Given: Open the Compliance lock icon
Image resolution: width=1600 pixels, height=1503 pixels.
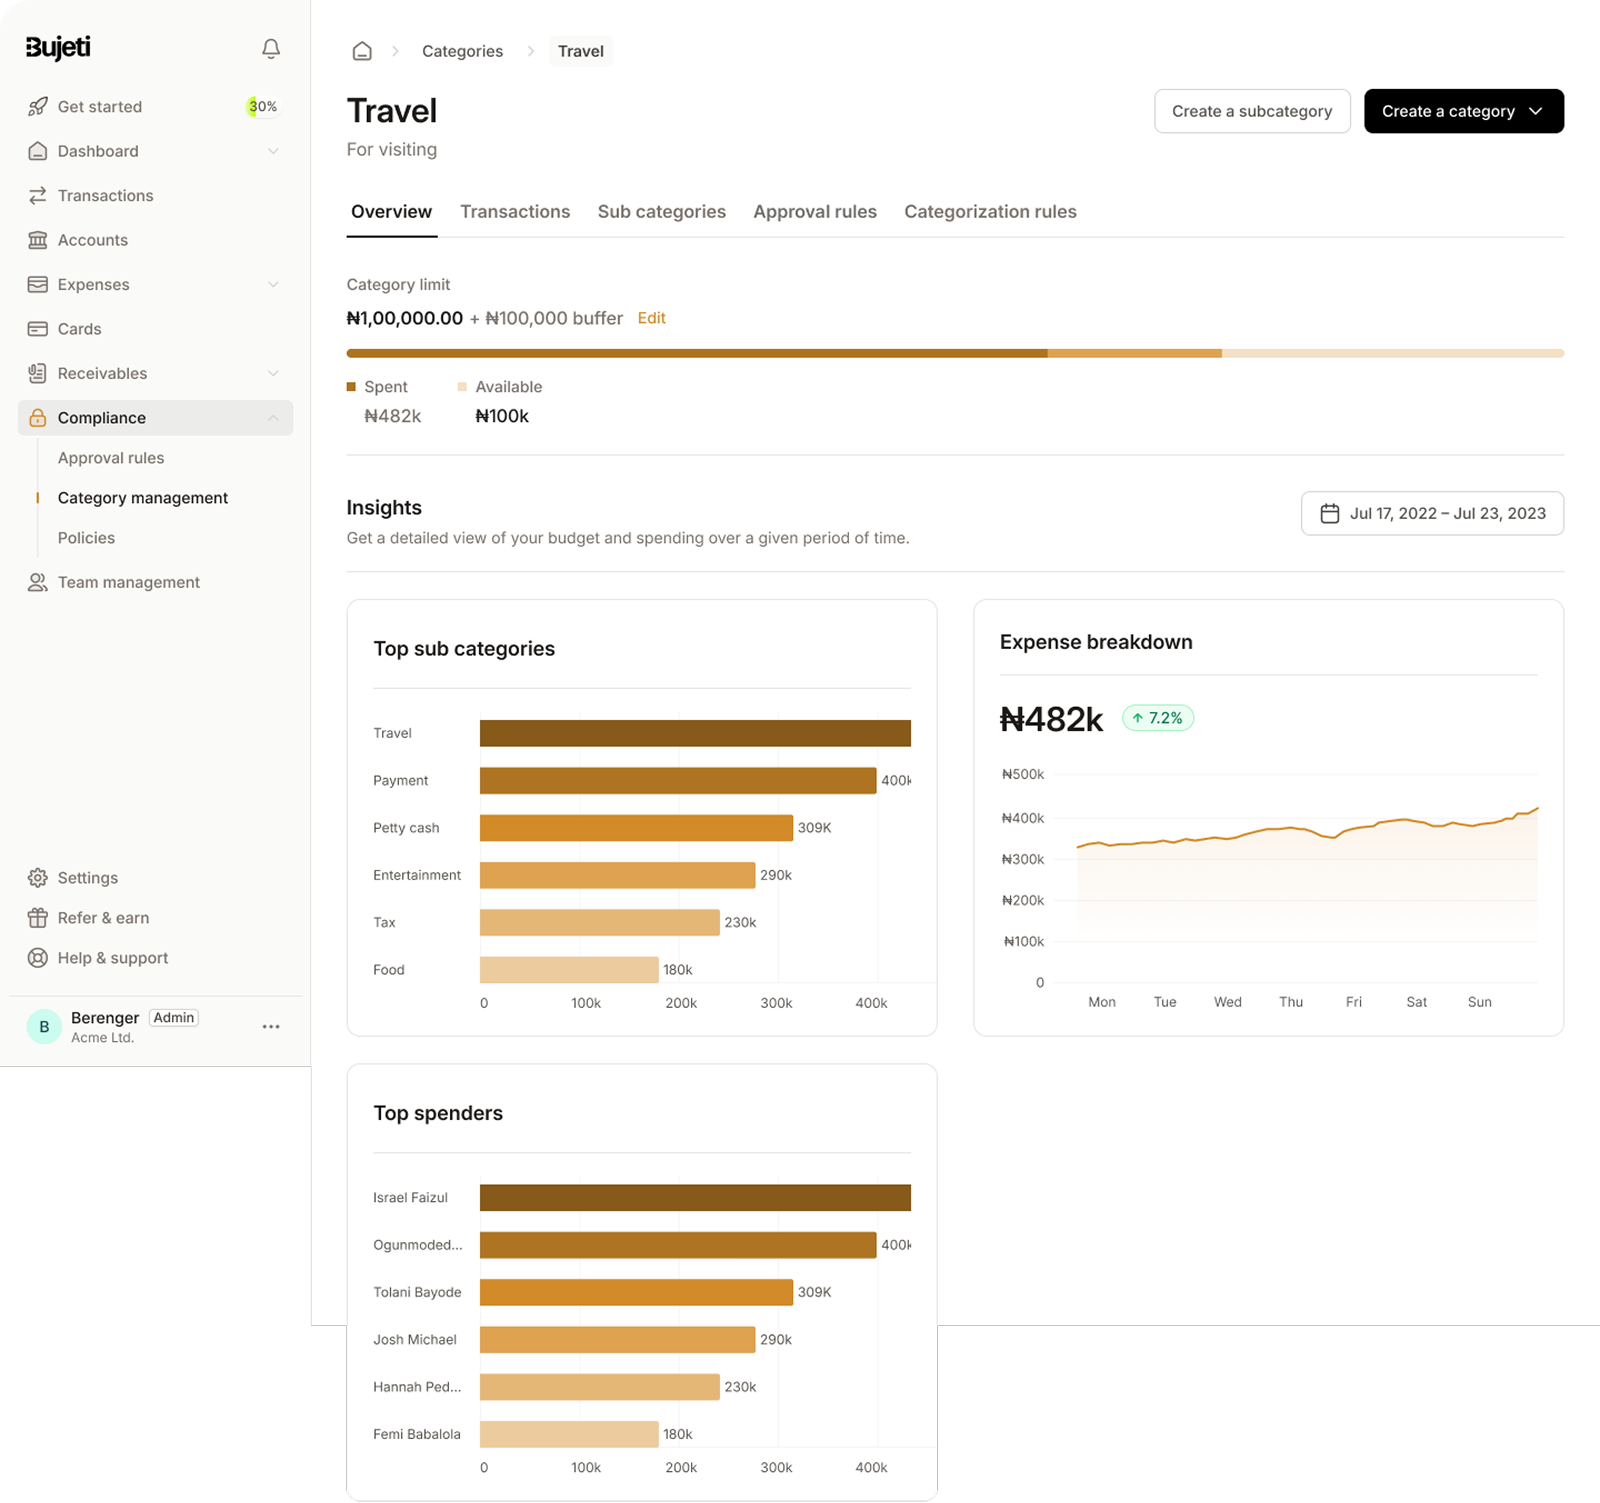Looking at the screenshot, I should coord(37,417).
